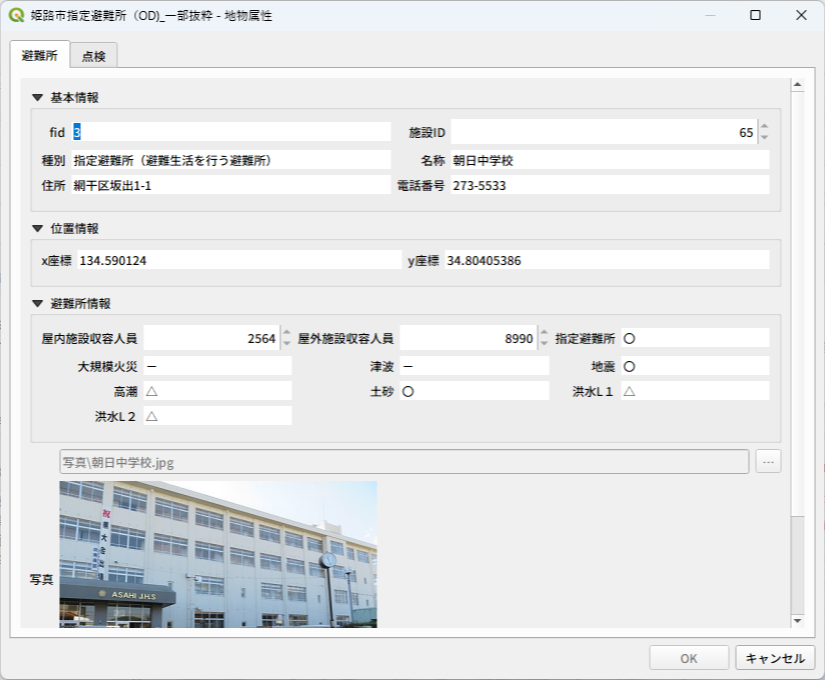The width and height of the screenshot is (825, 680).
Task: Maximize the attribute dialog window
Action: [x=755, y=16]
